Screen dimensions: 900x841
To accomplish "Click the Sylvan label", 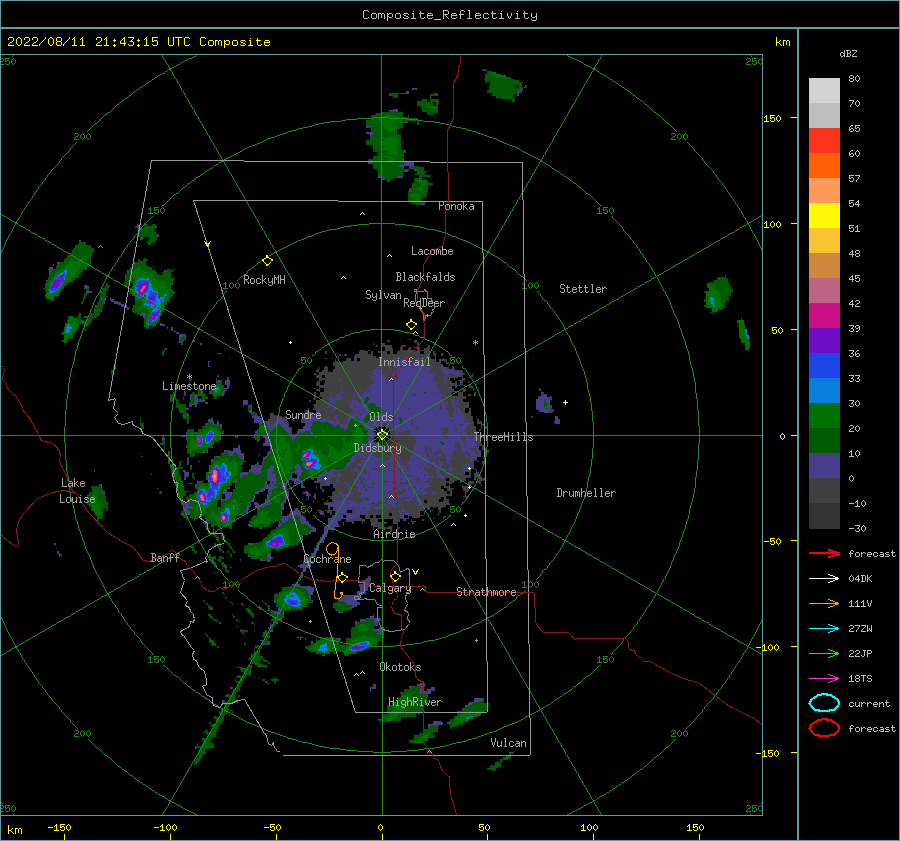I will tap(383, 295).
